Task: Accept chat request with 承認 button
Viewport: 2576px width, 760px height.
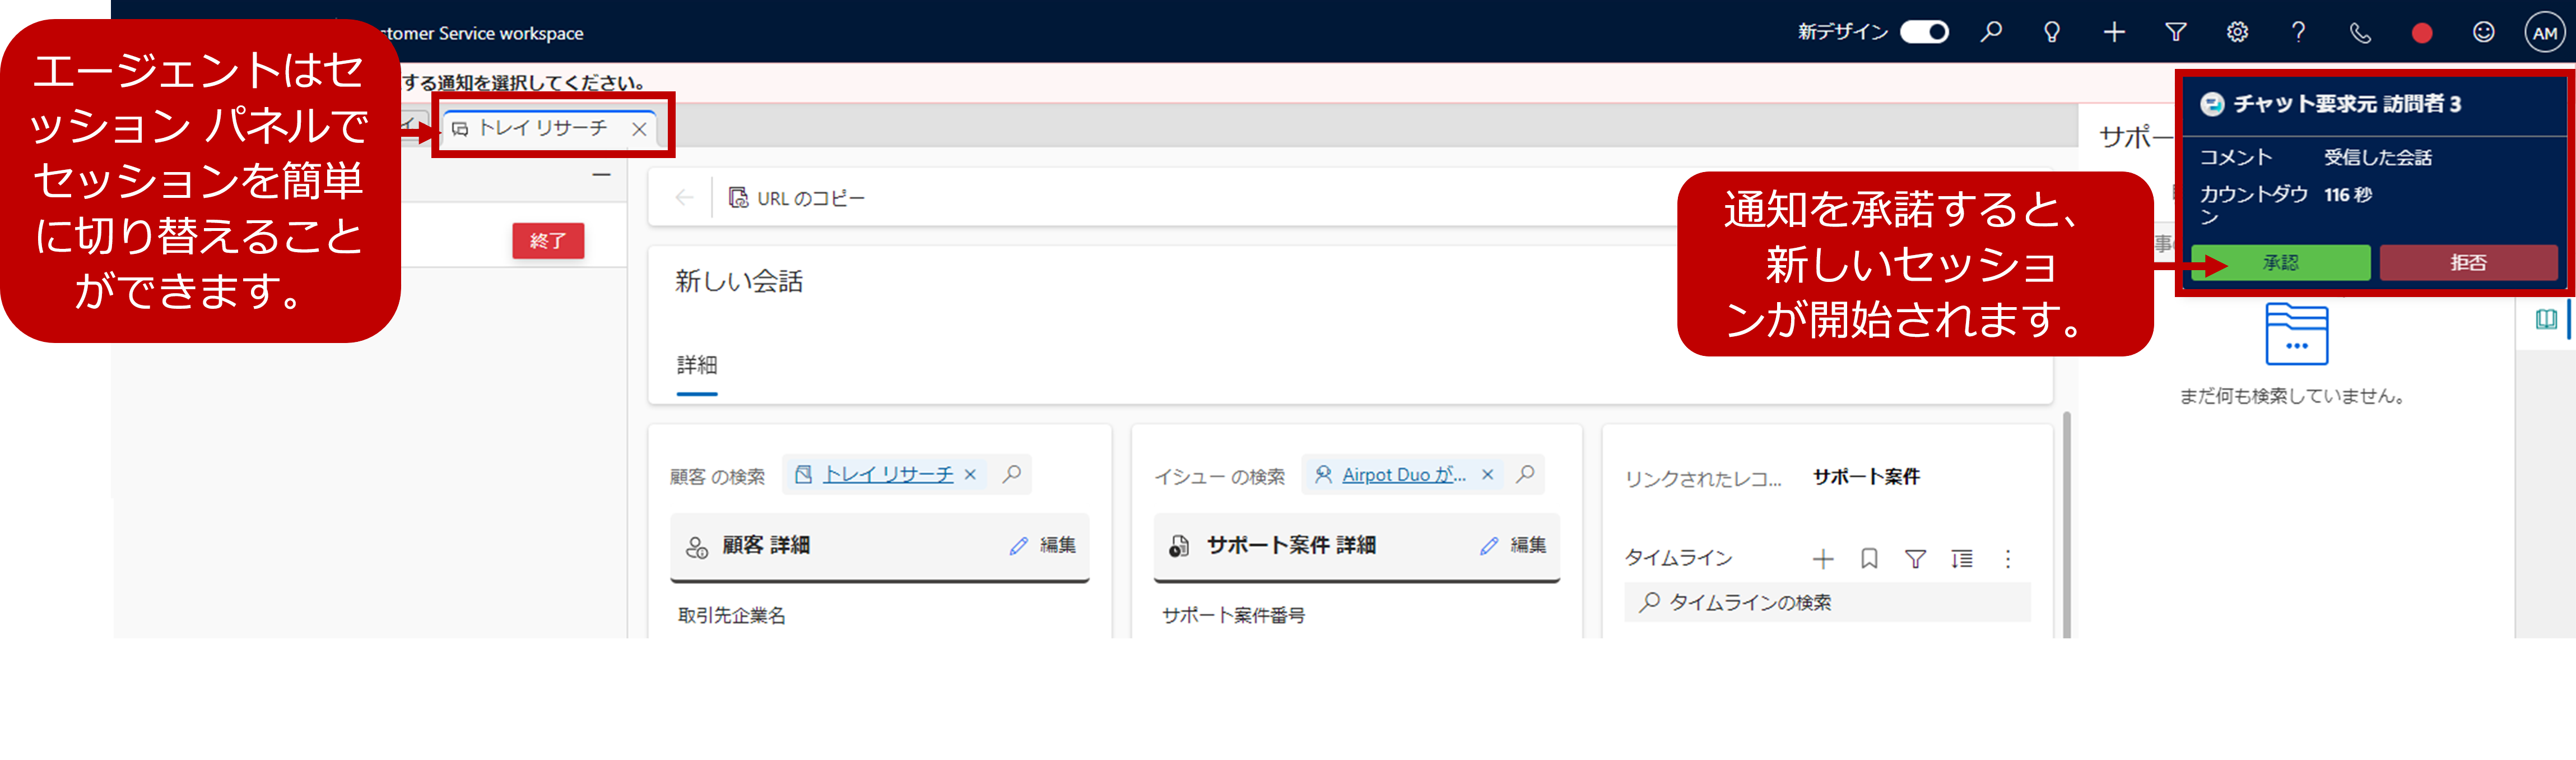Action: pyautogui.click(x=2280, y=263)
